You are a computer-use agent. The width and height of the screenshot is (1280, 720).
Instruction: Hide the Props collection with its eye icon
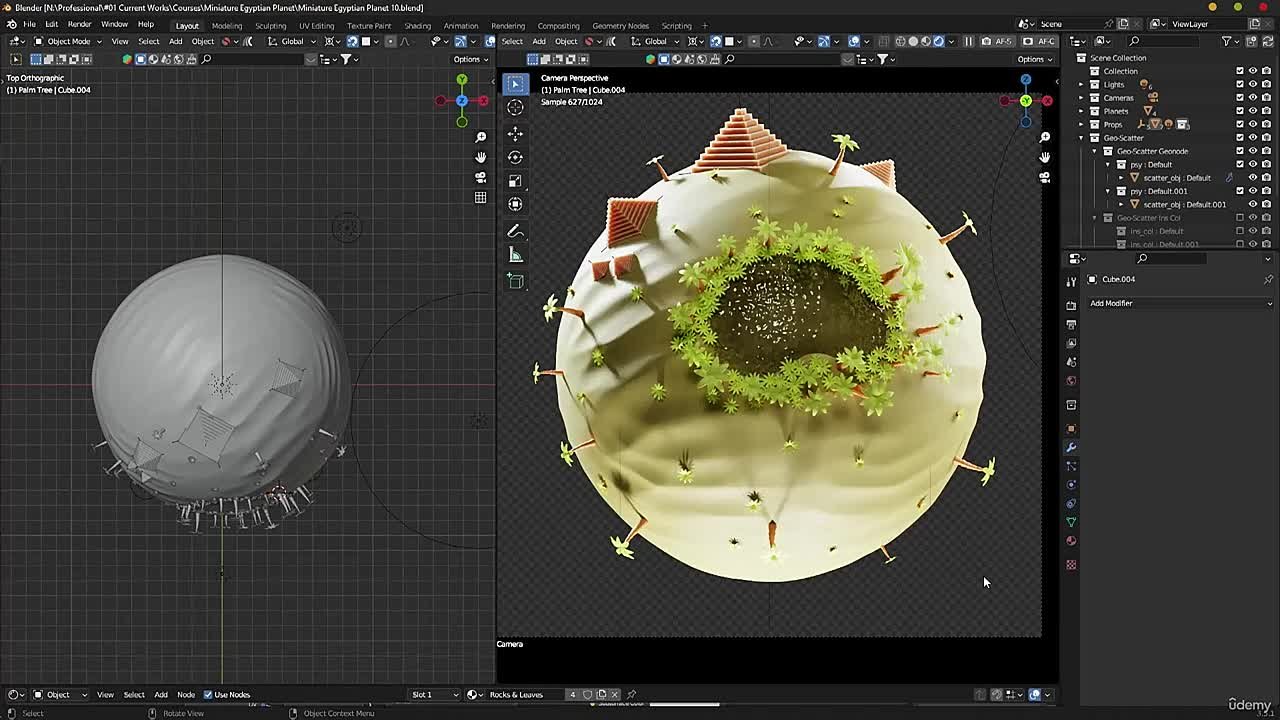(1252, 123)
